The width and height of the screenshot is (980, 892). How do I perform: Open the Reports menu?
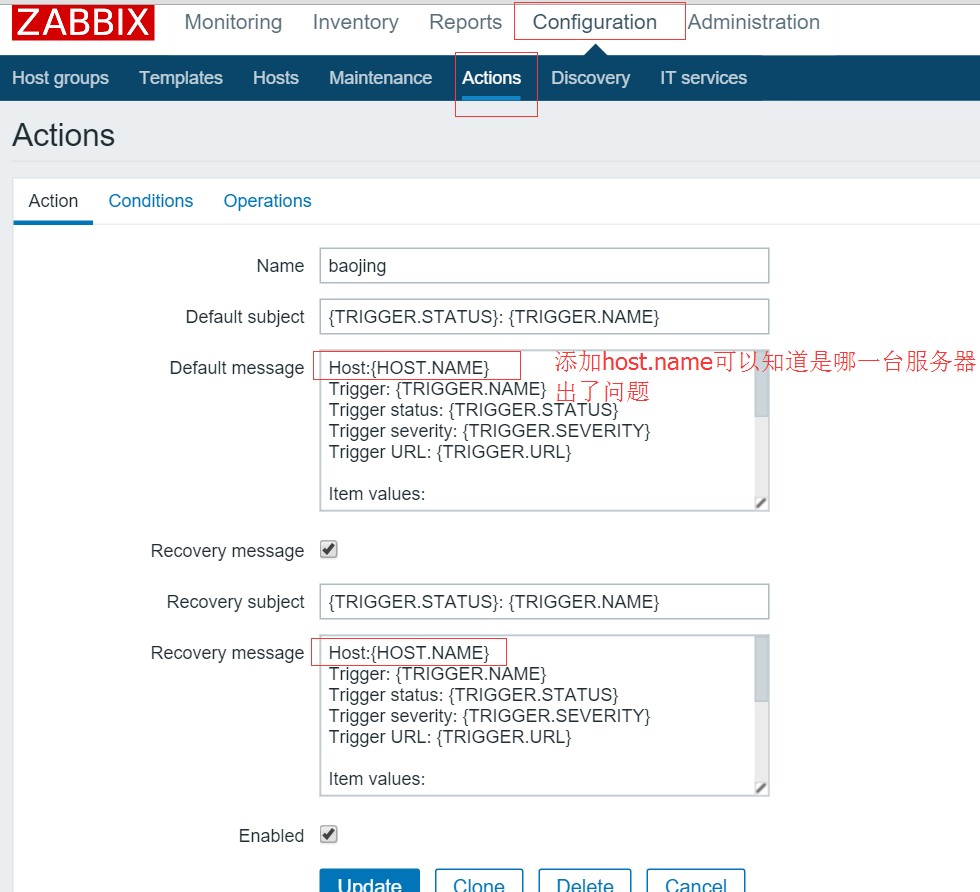464,22
